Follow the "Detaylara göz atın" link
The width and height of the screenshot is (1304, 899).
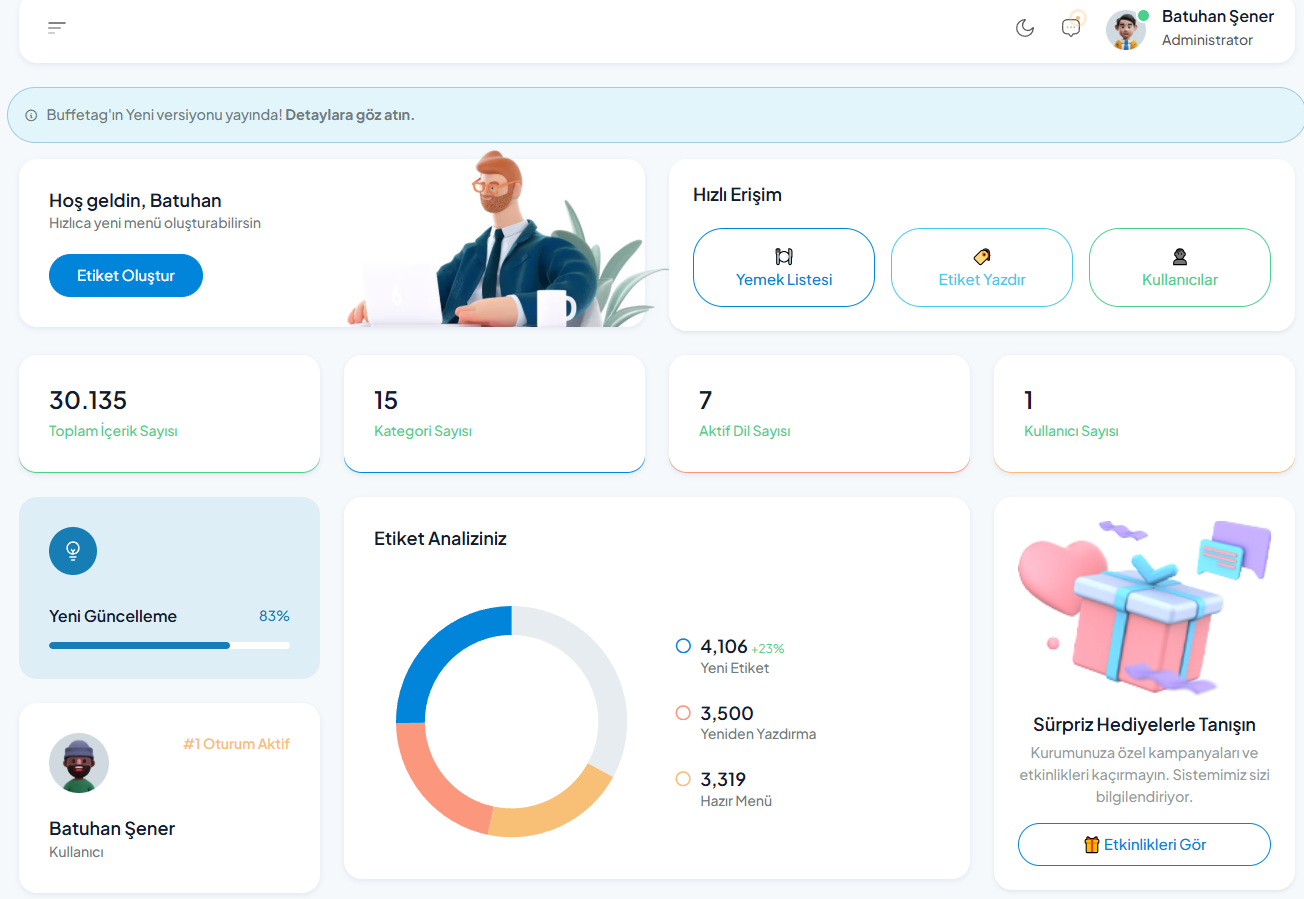(350, 115)
